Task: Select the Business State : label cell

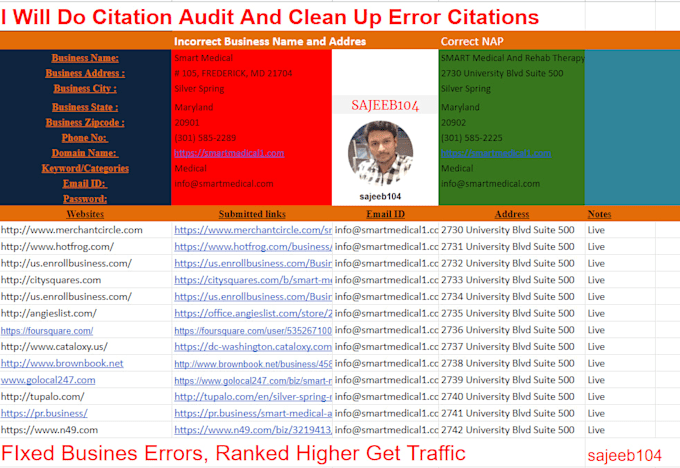Action: (85, 107)
